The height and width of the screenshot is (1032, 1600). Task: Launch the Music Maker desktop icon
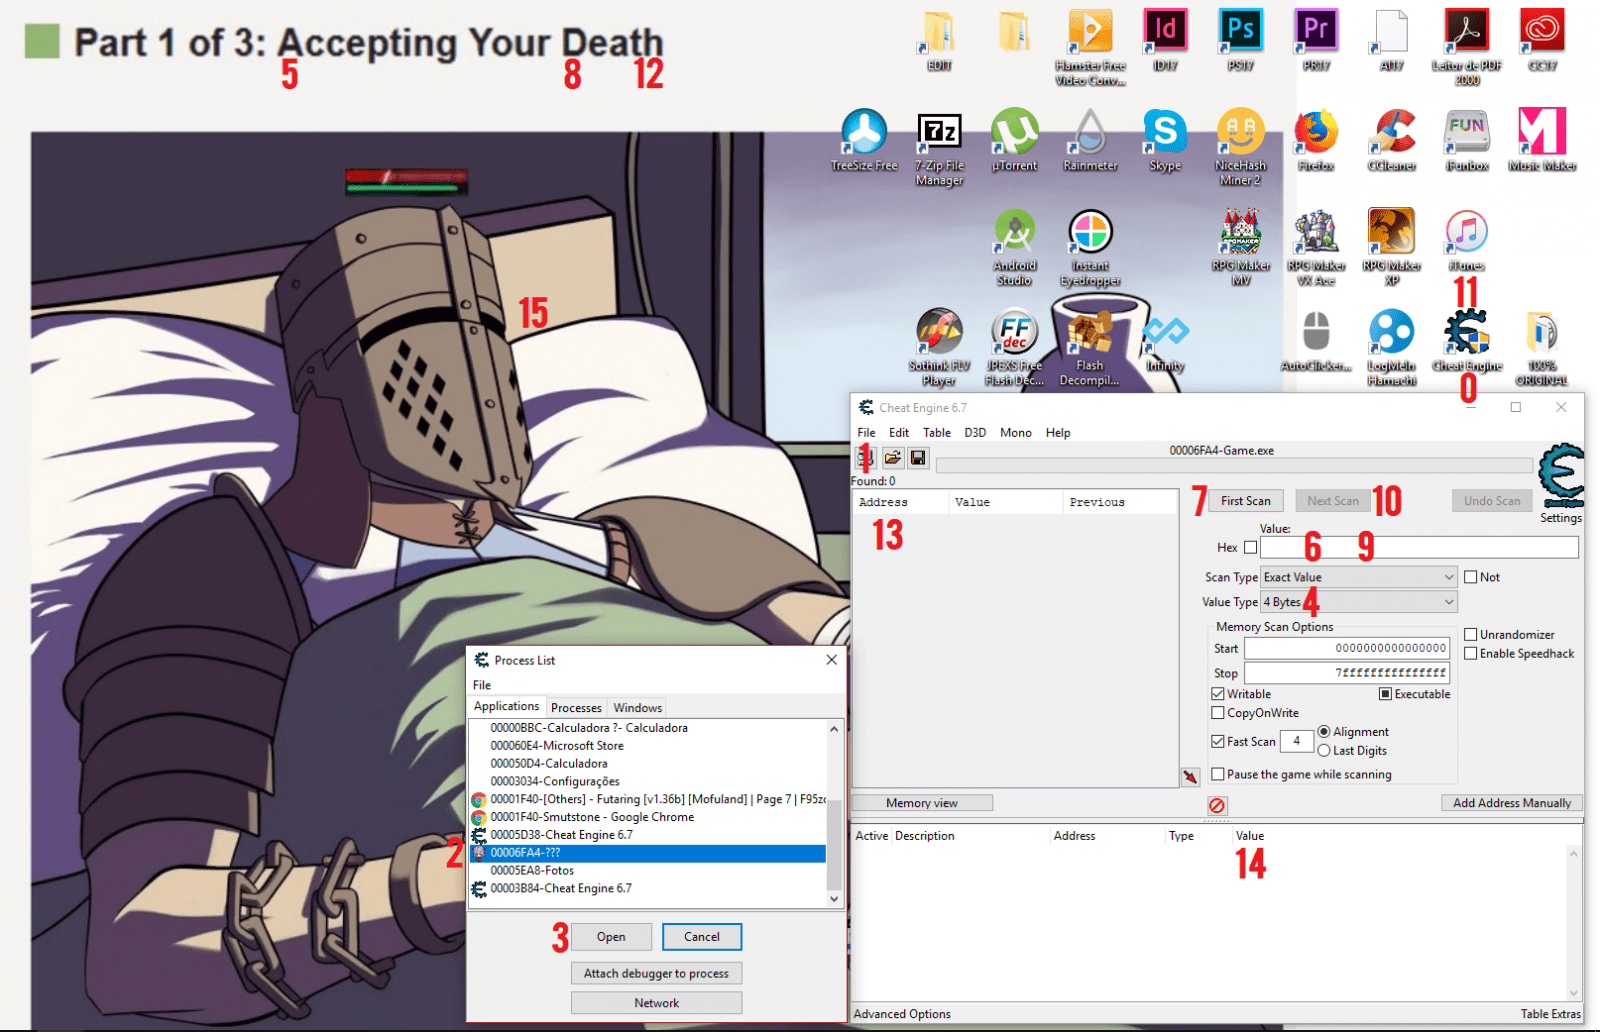1542,140
